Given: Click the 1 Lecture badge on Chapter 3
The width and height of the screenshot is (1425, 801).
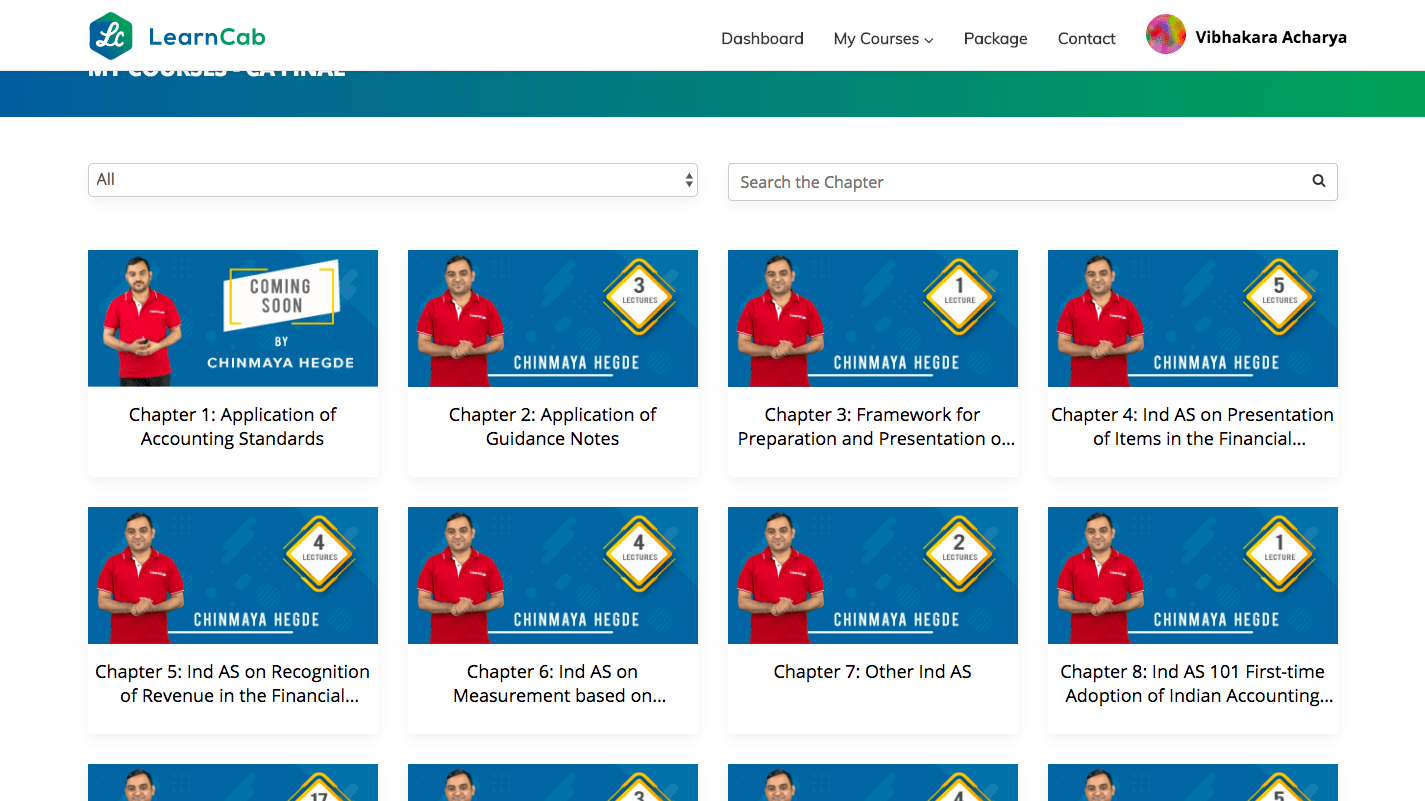Looking at the screenshot, I should tap(959, 291).
